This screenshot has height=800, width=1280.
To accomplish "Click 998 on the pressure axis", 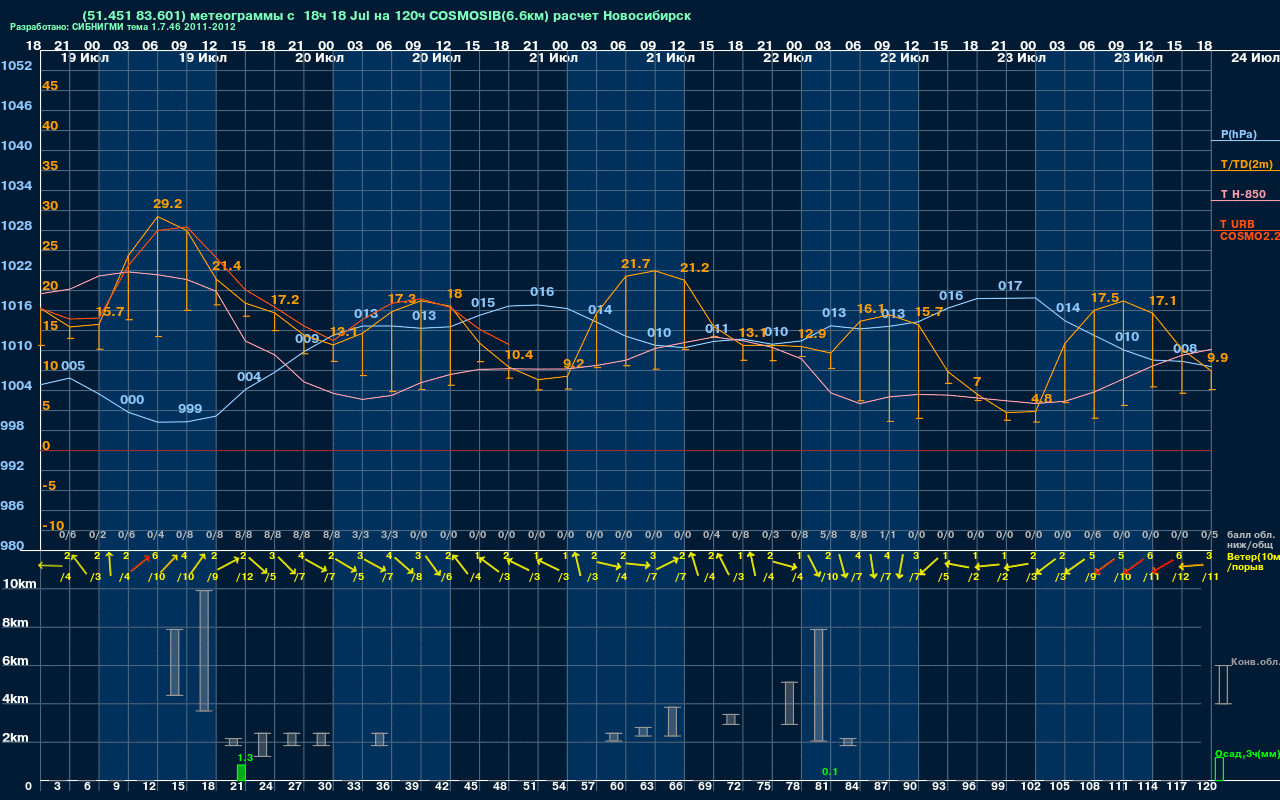I will pos(12,426).
